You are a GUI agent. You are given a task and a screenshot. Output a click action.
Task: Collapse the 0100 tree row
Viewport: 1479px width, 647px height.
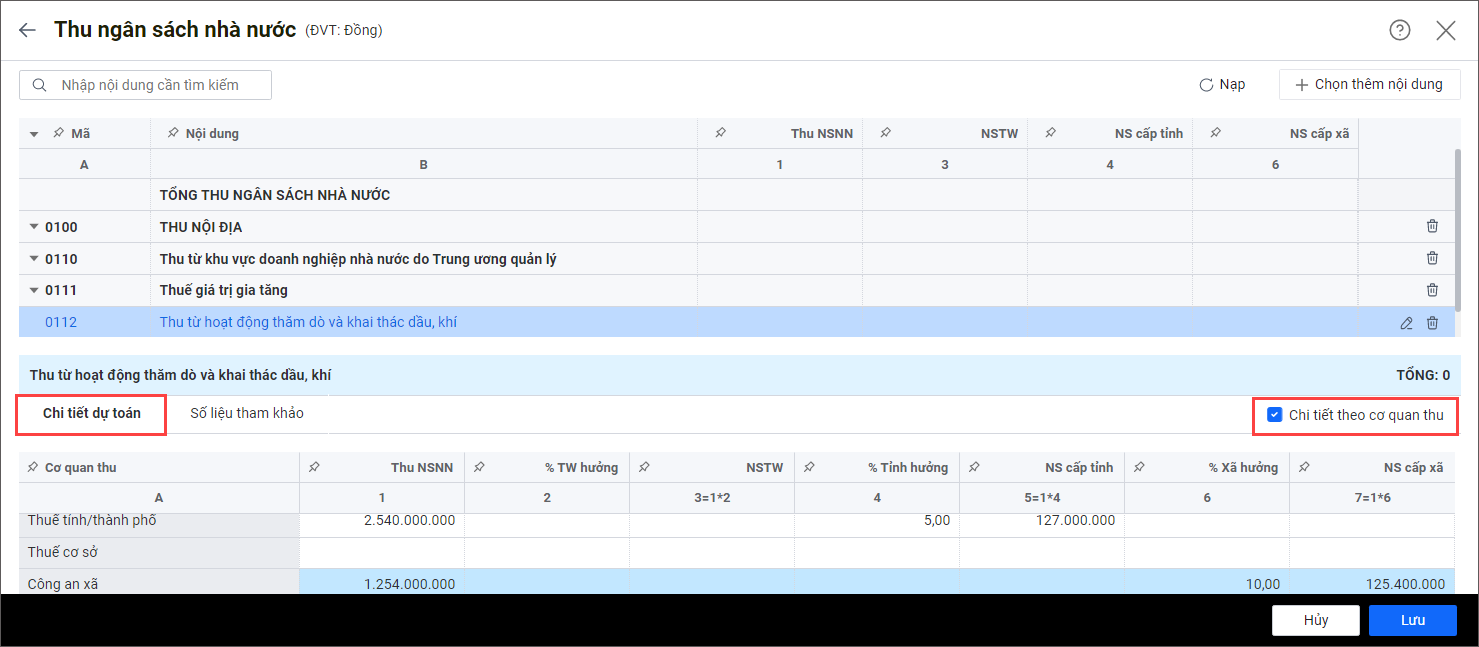point(34,227)
